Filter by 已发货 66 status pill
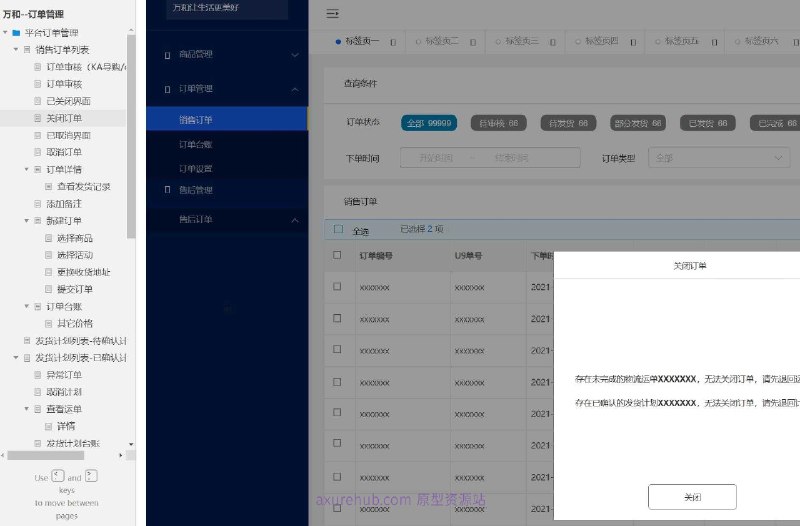Image resolution: width=800 pixels, height=526 pixels. (x=708, y=123)
